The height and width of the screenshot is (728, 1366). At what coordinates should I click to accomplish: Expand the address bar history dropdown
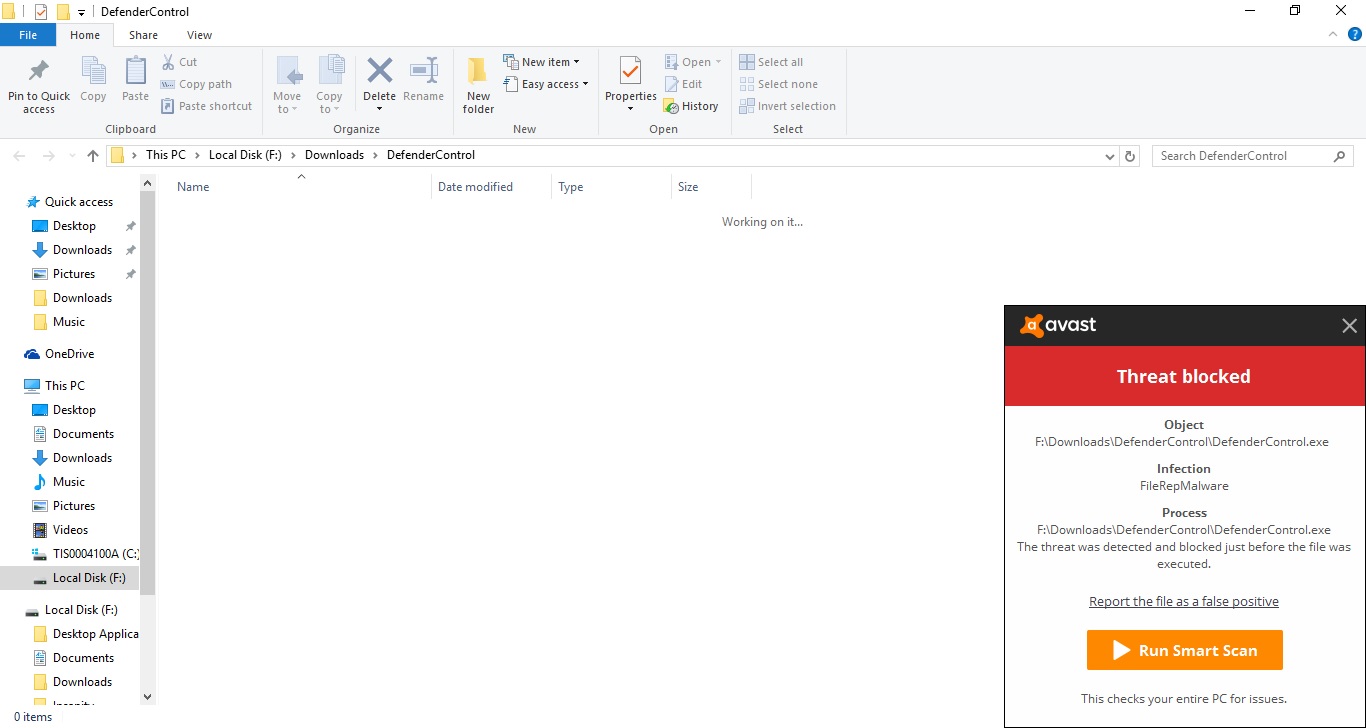[1110, 156]
